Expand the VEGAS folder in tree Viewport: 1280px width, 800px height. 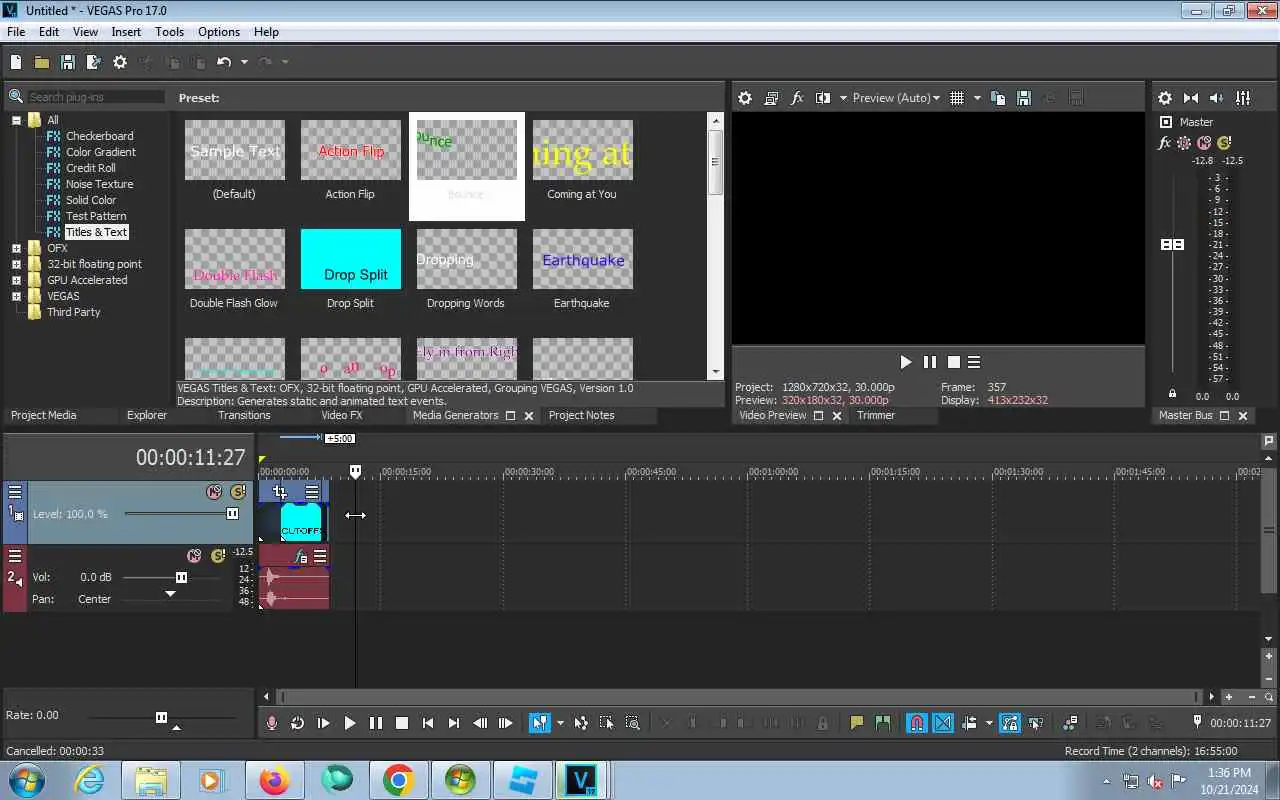pyautogui.click(x=16, y=296)
